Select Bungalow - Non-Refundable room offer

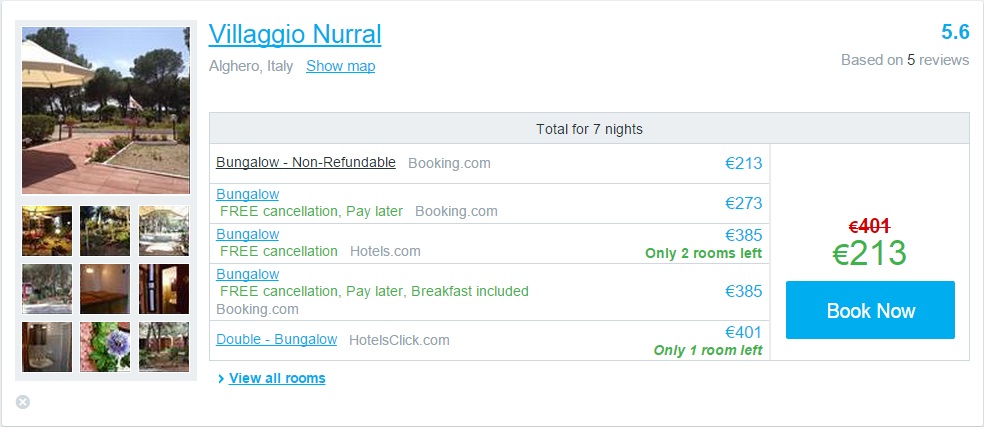point(306,162)
